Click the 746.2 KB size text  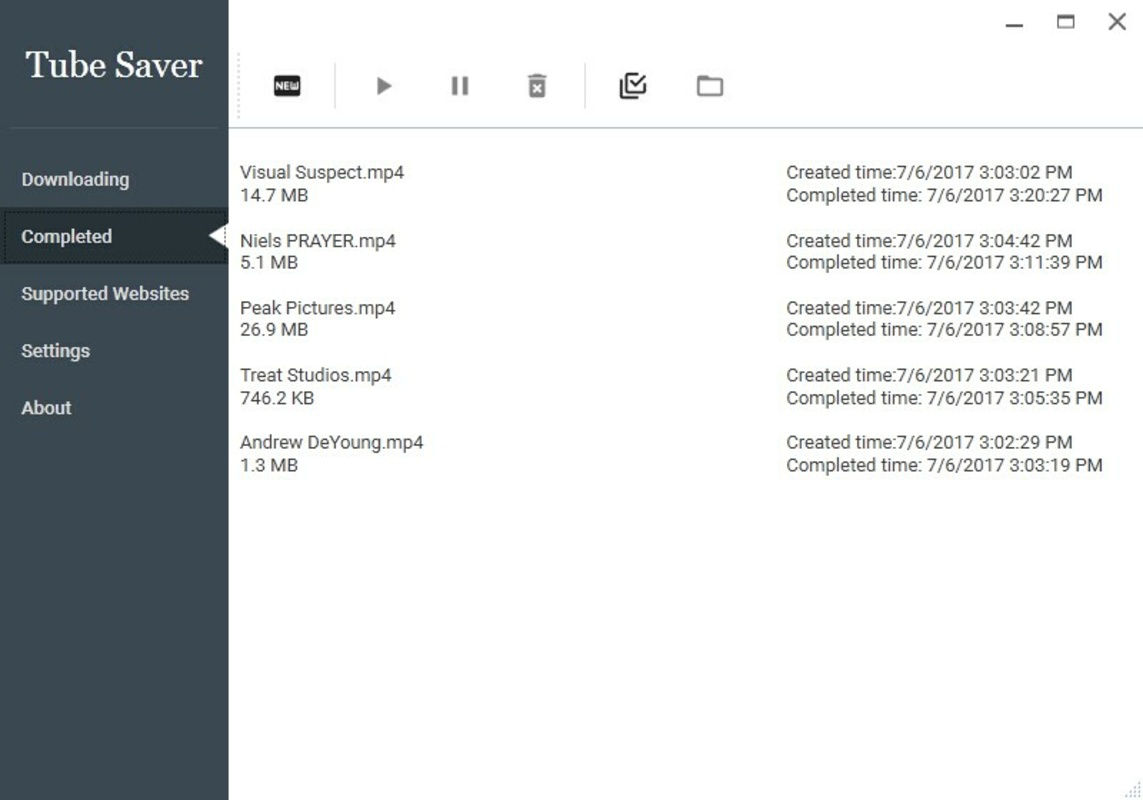tap(277, 398)
